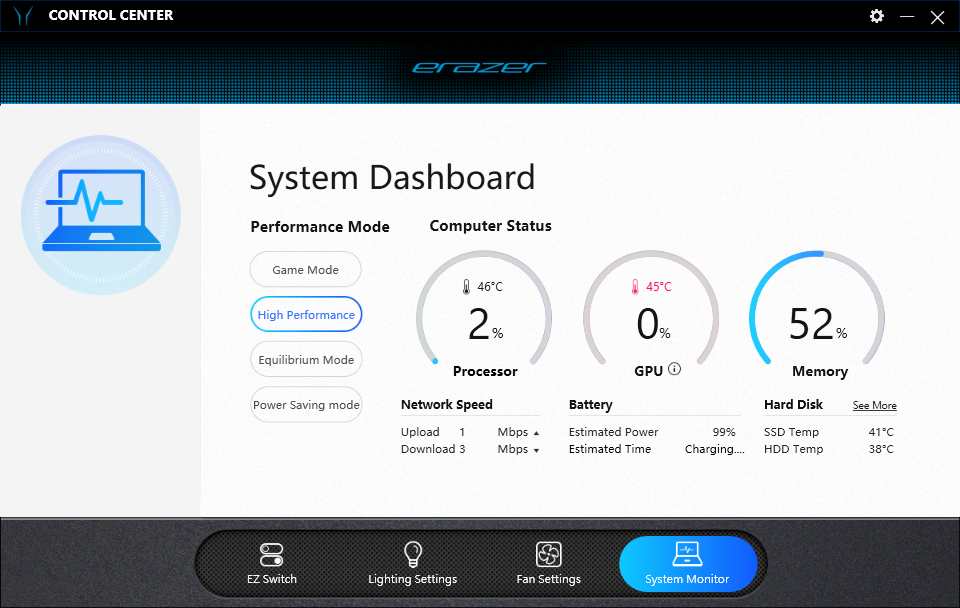Select Power Saving mode
960x608 pixels.
306,405
